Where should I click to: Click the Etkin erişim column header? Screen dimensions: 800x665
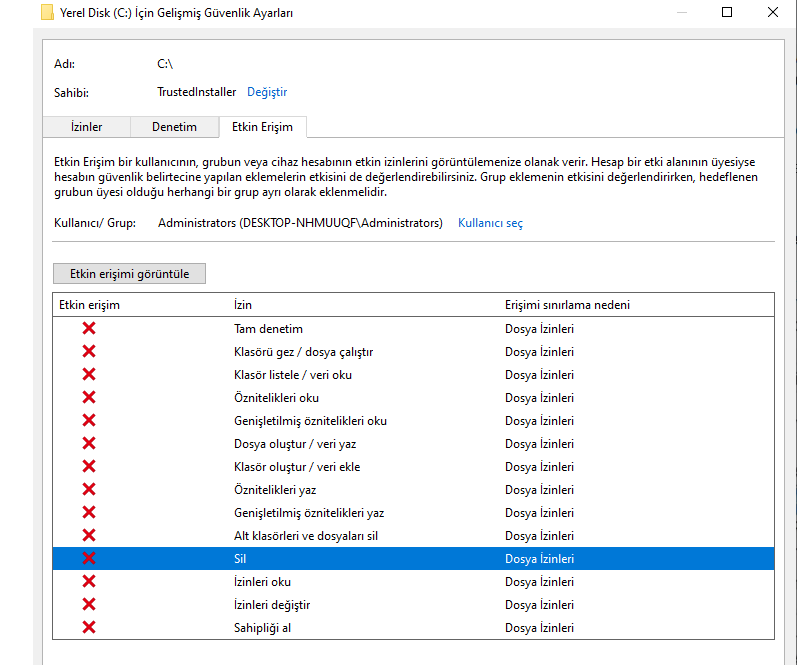pos(89,305)
